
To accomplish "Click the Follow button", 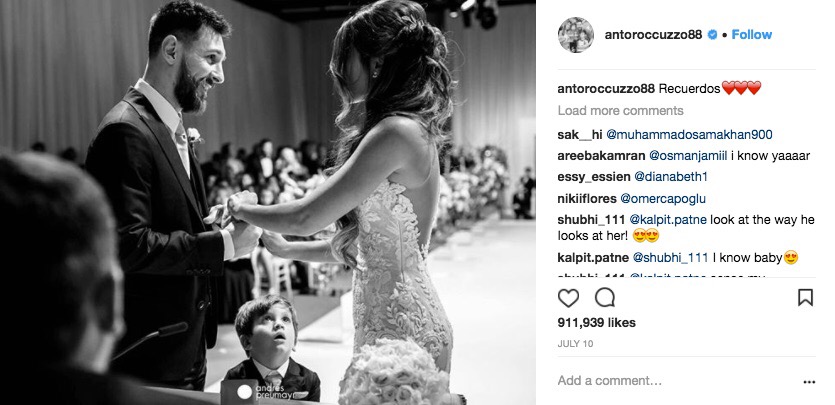I will (751, 35).
